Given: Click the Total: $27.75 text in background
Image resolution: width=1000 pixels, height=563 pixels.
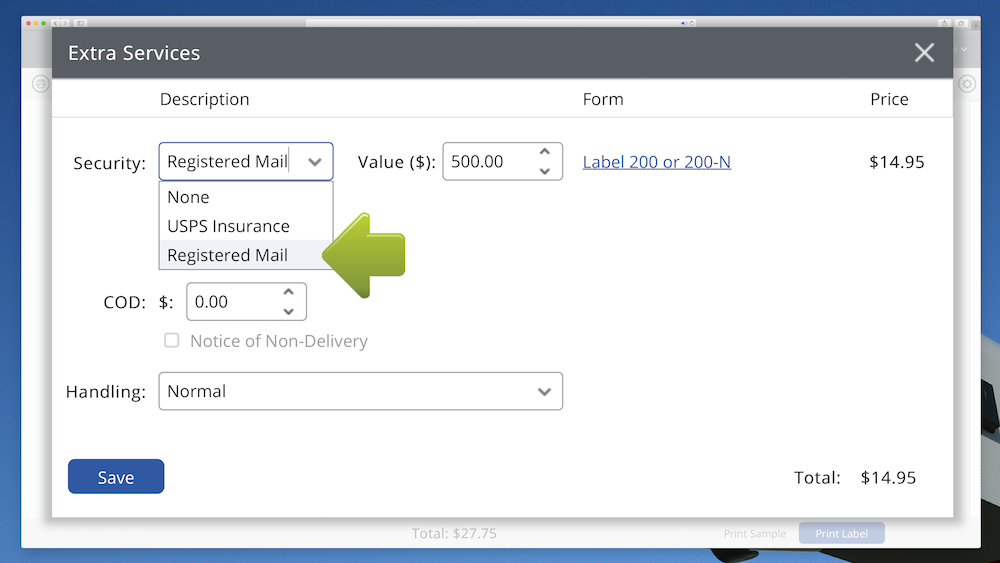Looking at the screenshot, I should point(454,533).
